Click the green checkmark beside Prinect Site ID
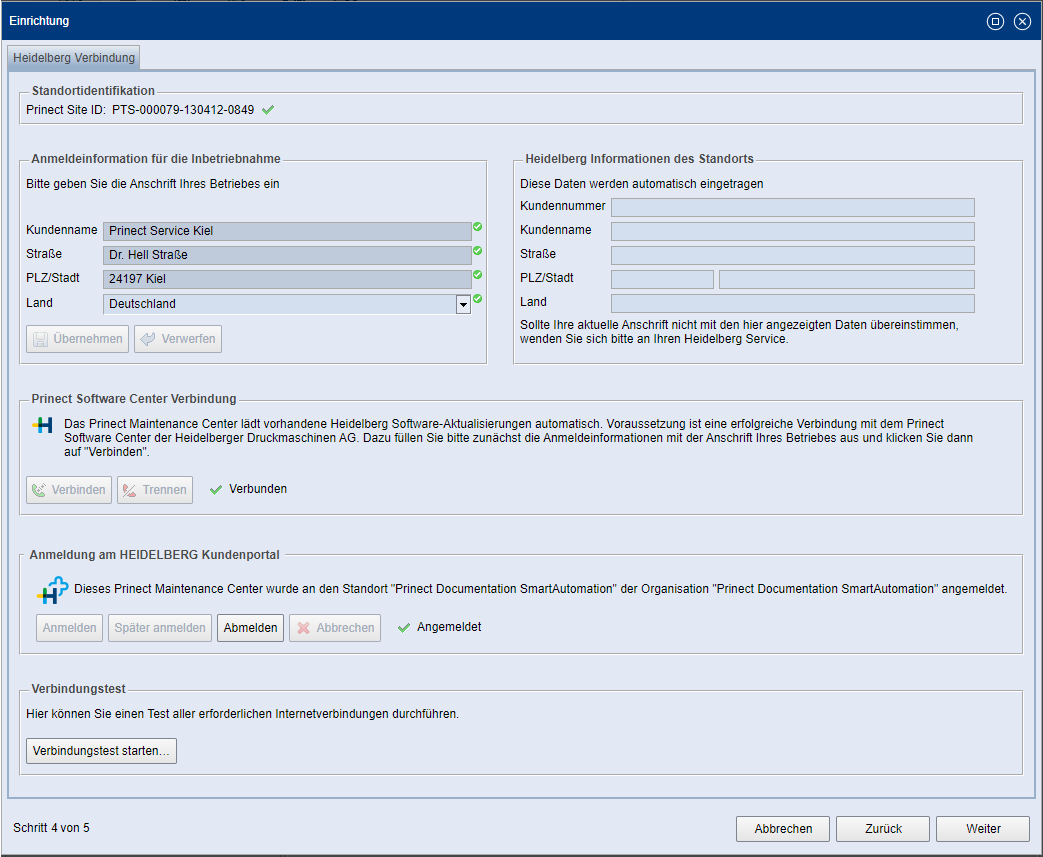The width and height of the screenshot is (1043, 857). point(268,110)
